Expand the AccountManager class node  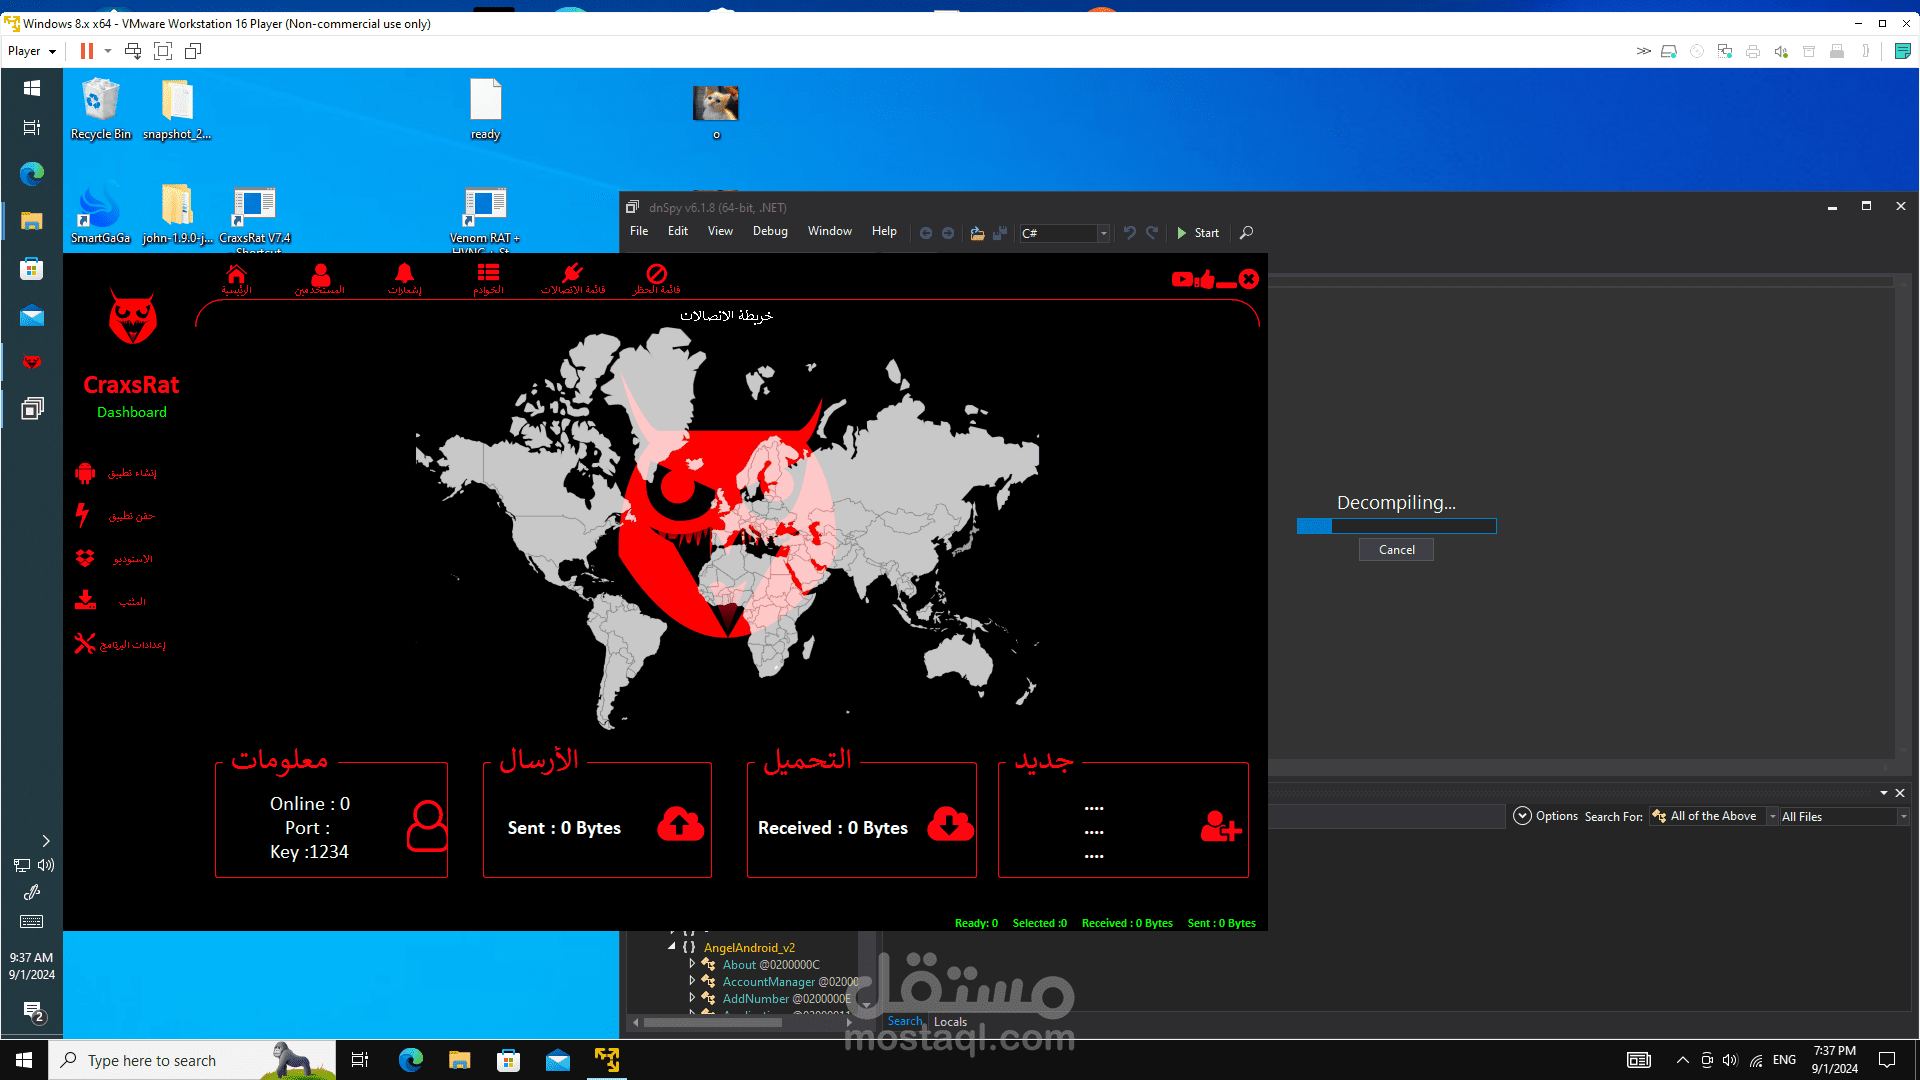click(692, 981)
